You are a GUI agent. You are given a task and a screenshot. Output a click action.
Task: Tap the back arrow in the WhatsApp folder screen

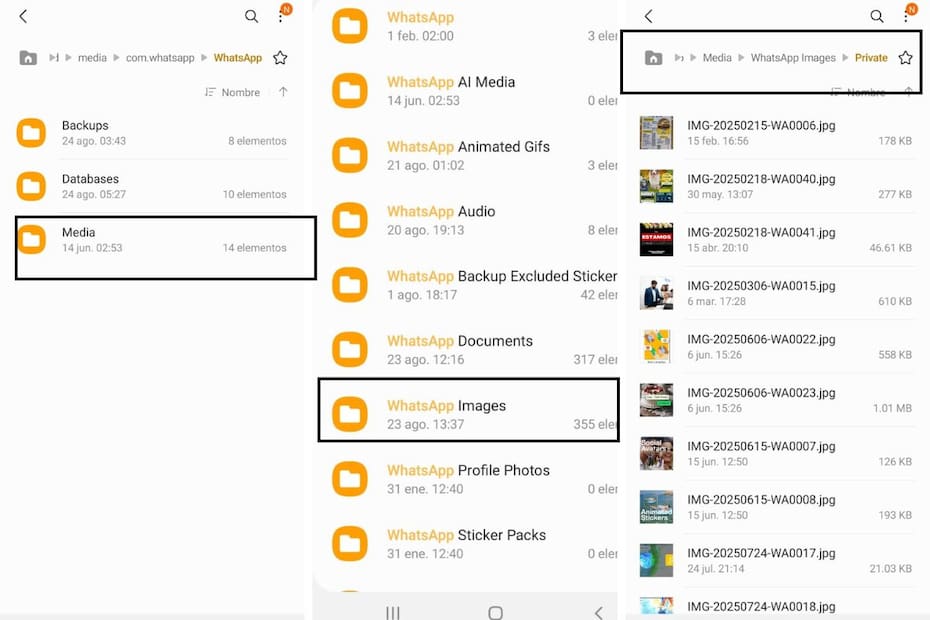coord(23,16)
